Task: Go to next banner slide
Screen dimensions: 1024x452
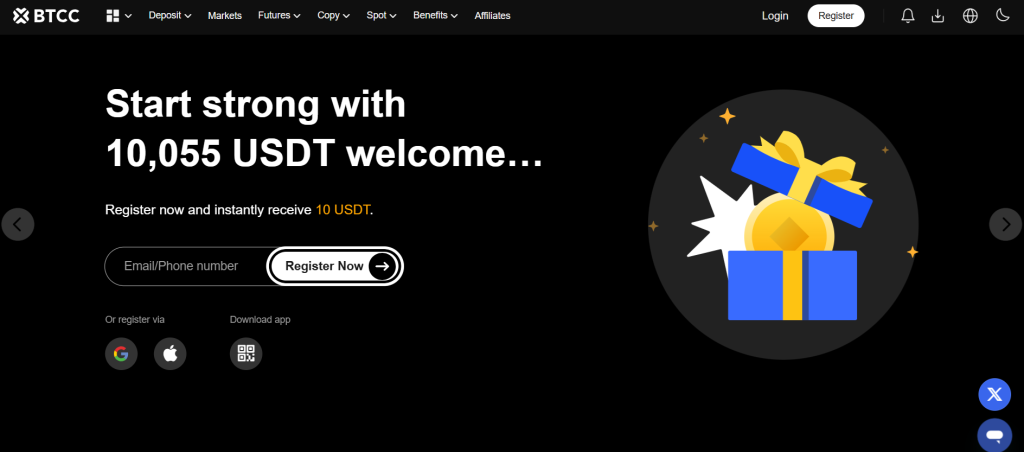Action: (x=1006, y=225)
